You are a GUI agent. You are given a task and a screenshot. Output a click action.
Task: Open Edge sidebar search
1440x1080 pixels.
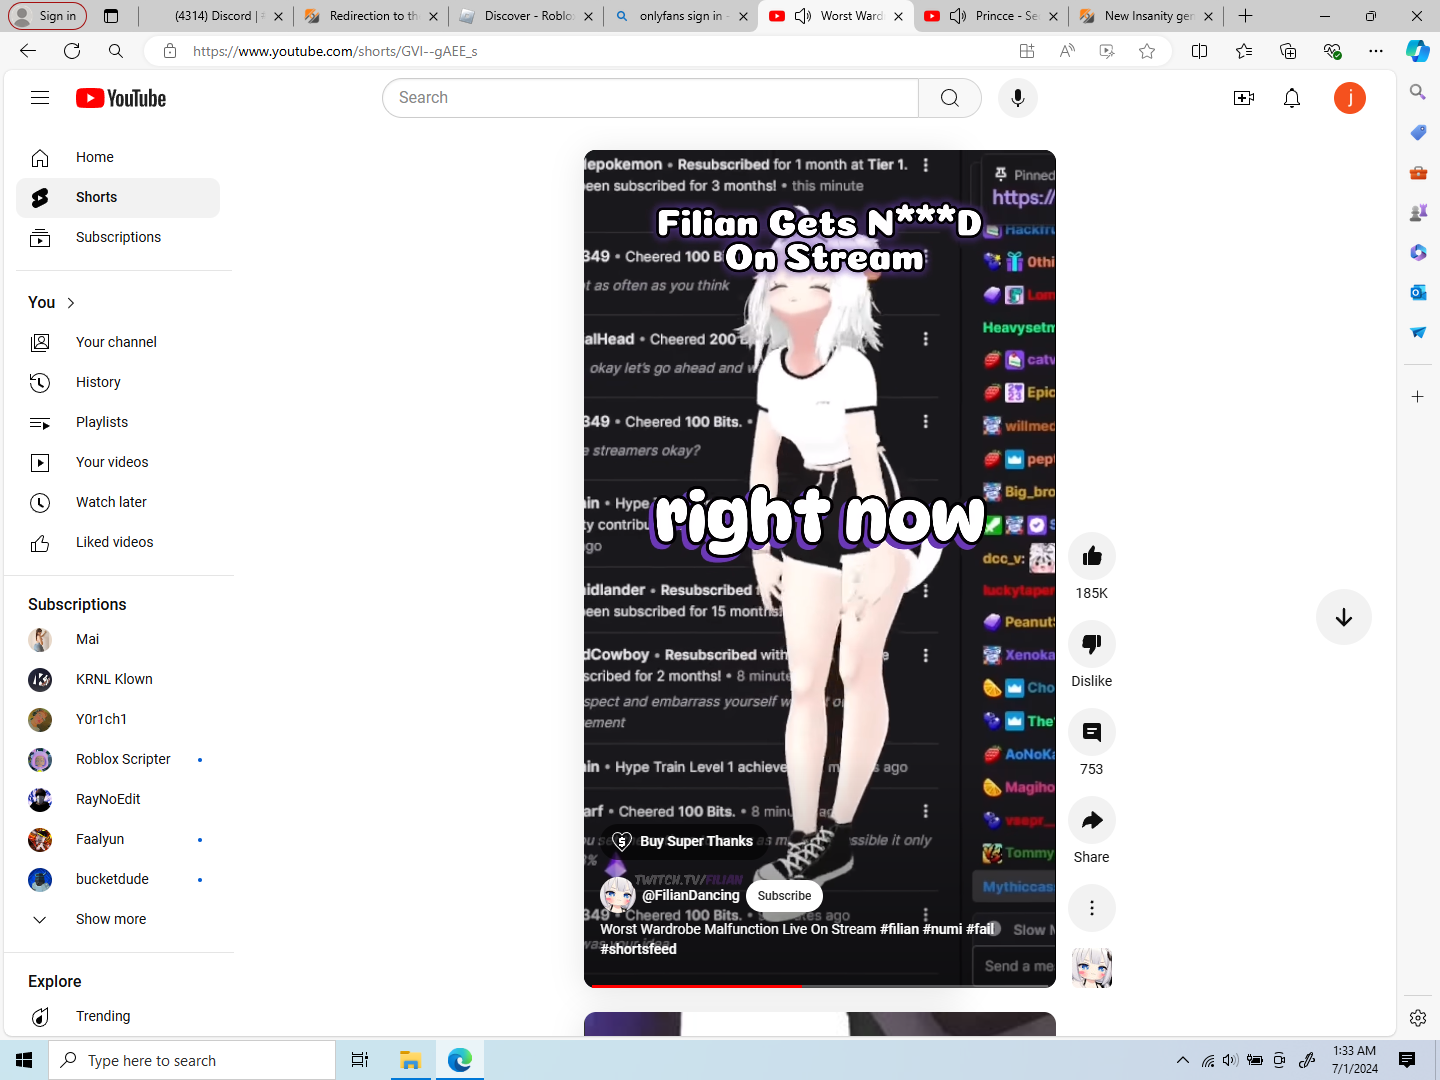pos(1418,92)
